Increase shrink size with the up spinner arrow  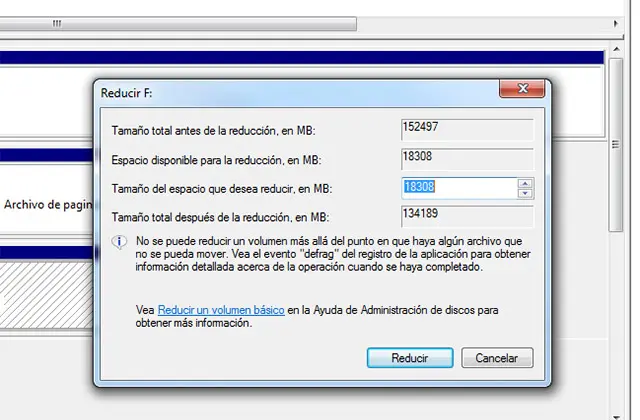tap(524, 182)
